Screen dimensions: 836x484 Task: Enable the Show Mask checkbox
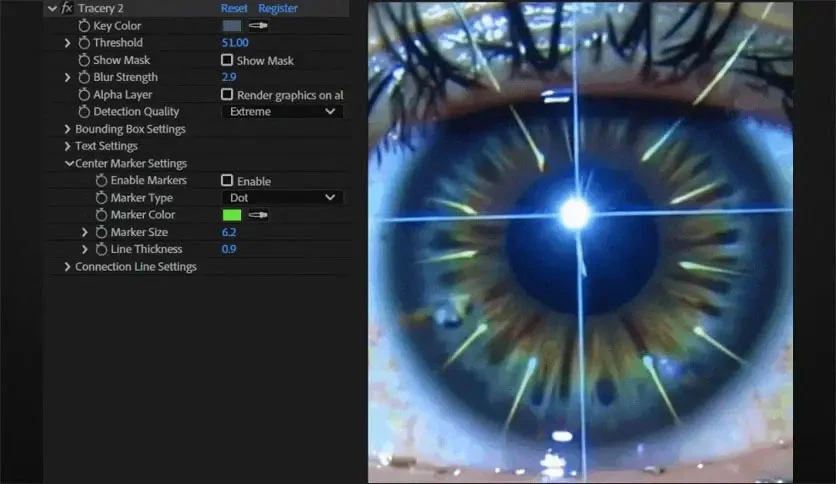[x=227, y=60]
